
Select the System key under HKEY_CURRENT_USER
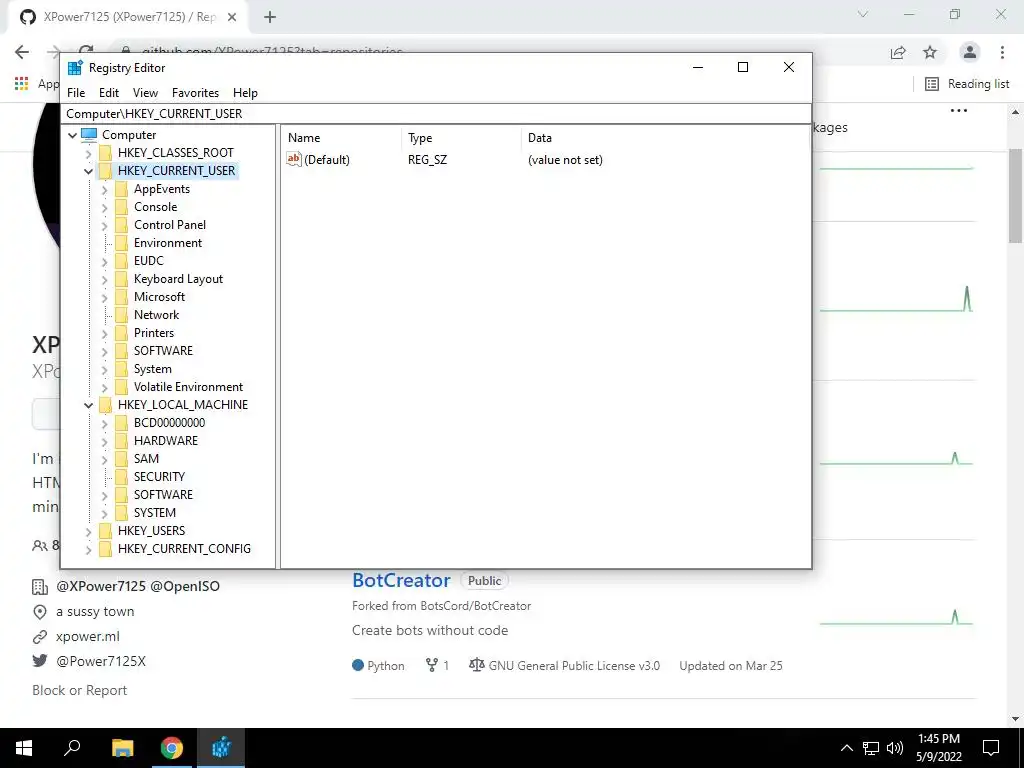[153, 369]
